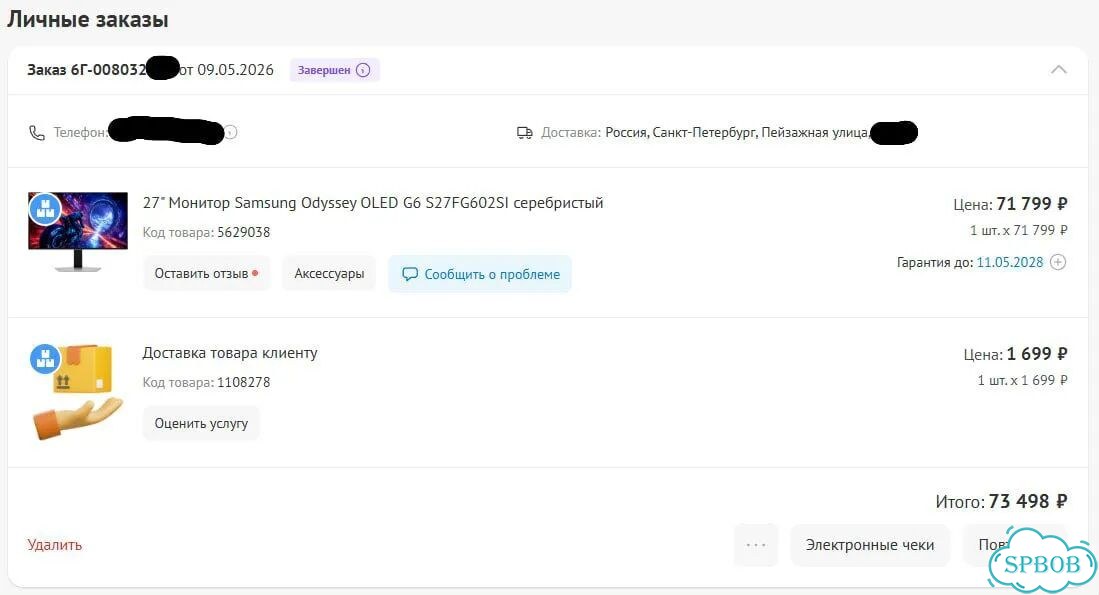Viewport: 1099px width, 595px height.
Task: Click the delivery address Пейзажная улица text
Action: (x=815, y=132)
